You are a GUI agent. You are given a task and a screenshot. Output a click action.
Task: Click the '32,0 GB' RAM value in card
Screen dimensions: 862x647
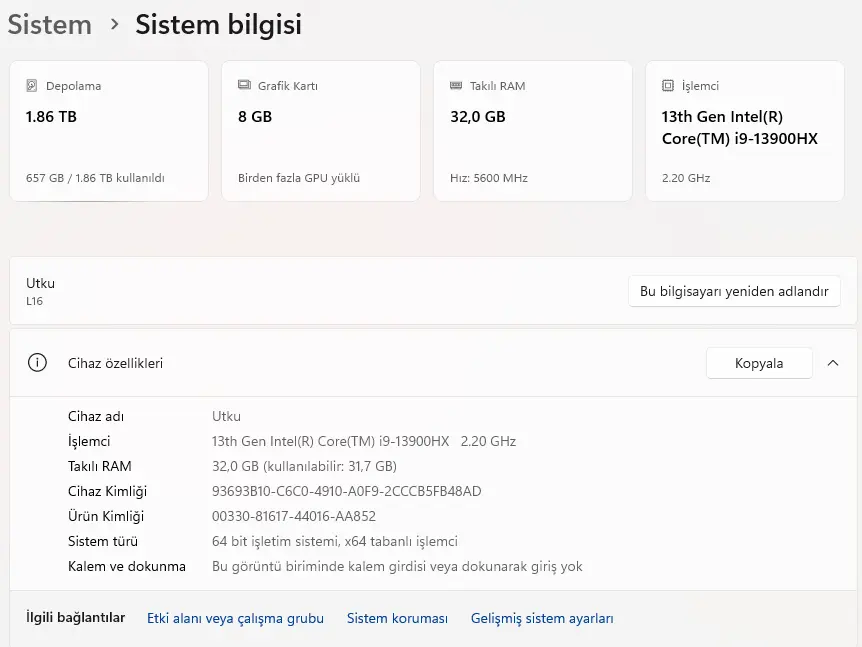coord(477,117)
